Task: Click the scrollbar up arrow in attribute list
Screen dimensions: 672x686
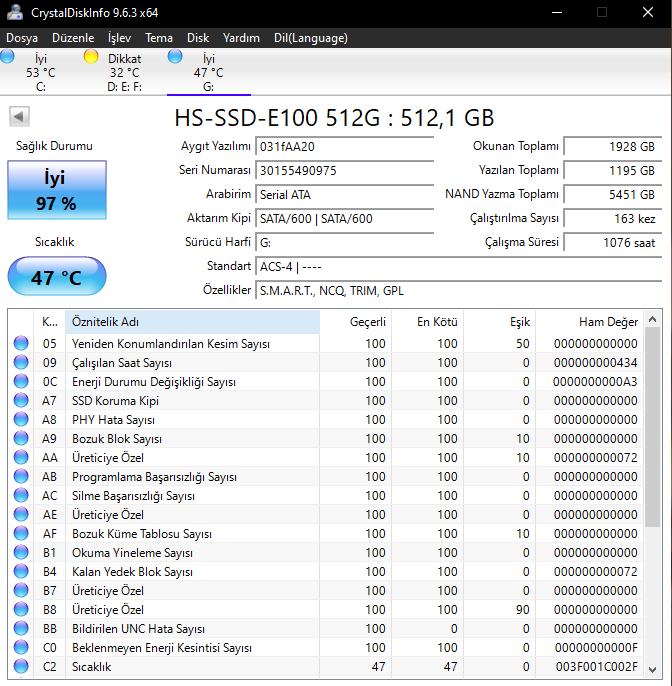Action: coord(653,319)
